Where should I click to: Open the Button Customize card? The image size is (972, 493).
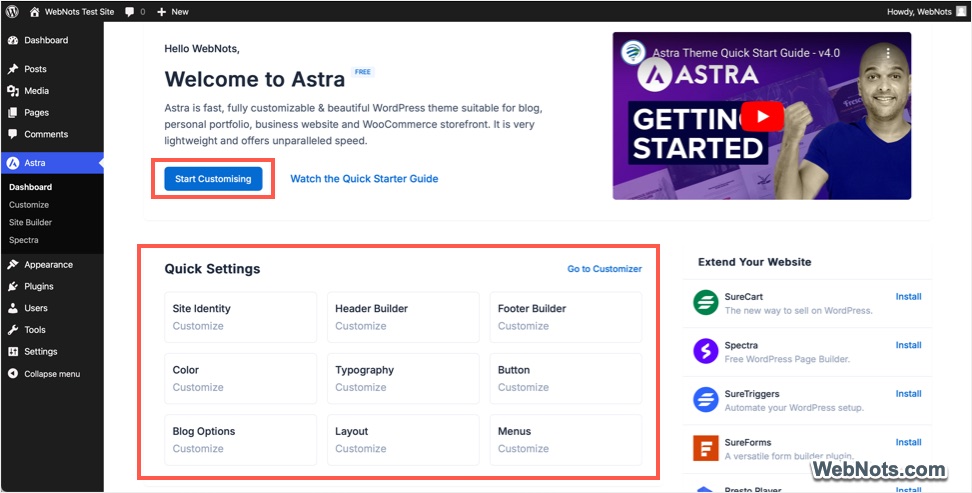click(x=566, y=378)
